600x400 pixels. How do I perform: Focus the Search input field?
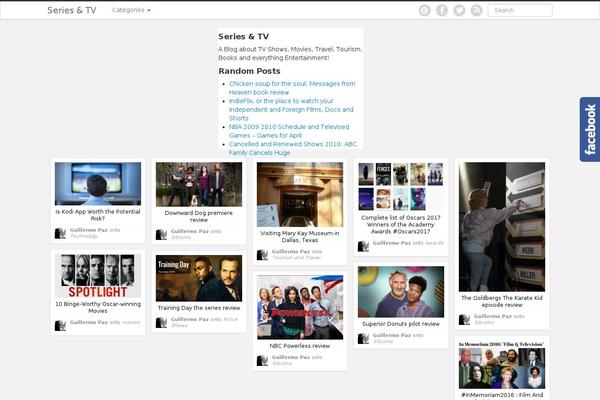(x=520, y=10)
